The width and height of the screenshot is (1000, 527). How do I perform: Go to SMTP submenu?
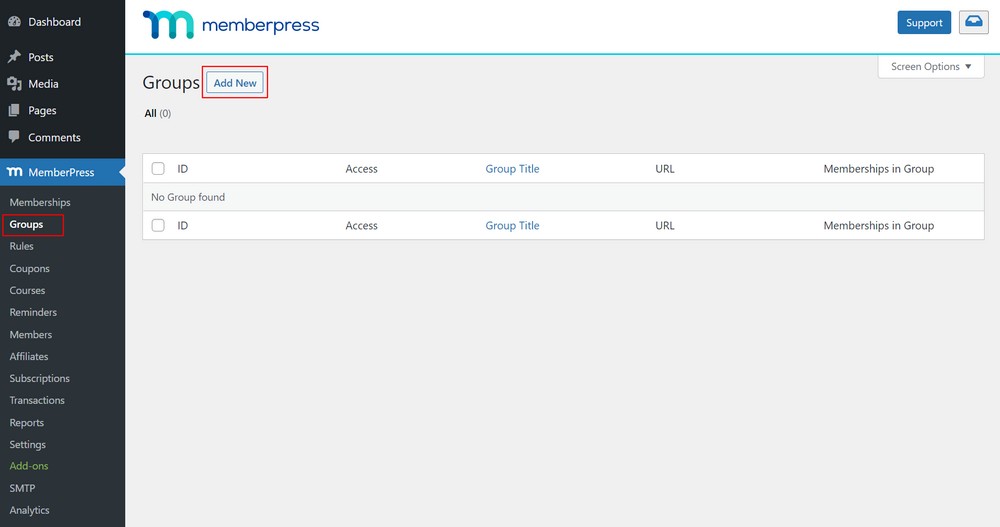[22, 488]
